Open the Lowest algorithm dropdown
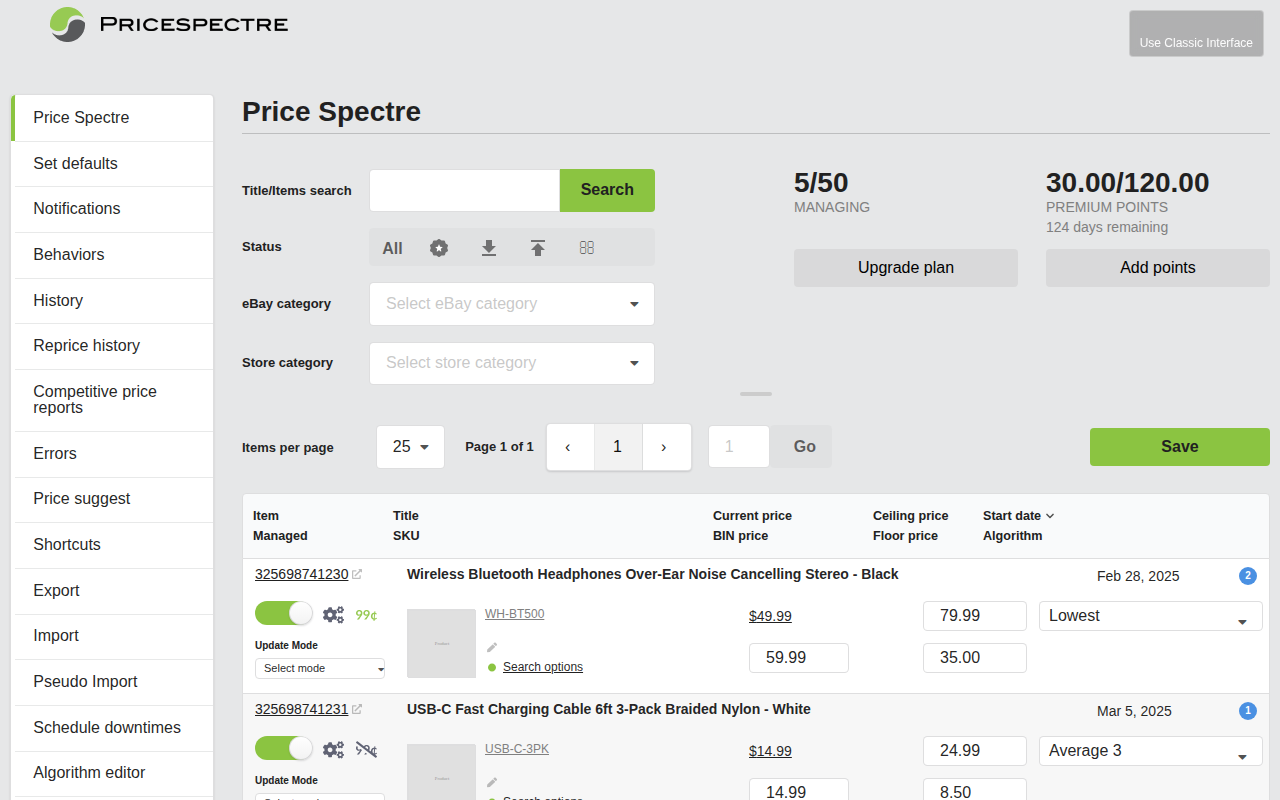The width and height of the screenshot is (1280, 800). tap(1150, 615)
